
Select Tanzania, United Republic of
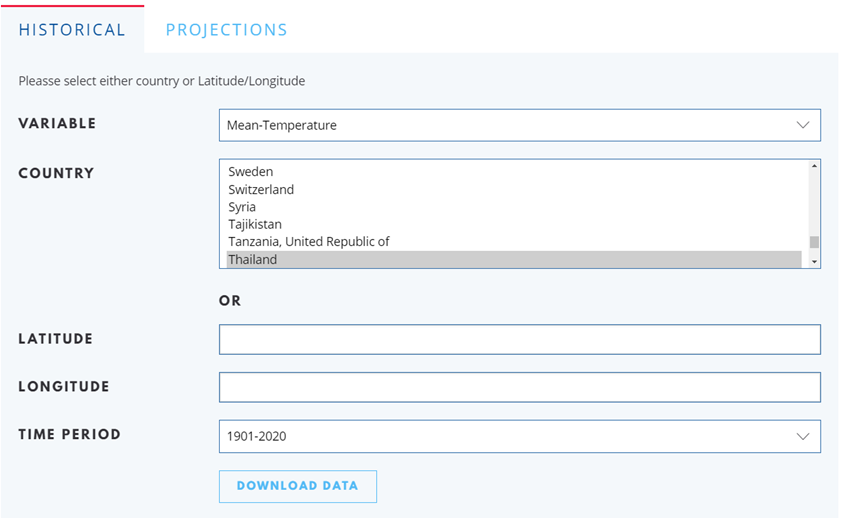tap(308, 241)
